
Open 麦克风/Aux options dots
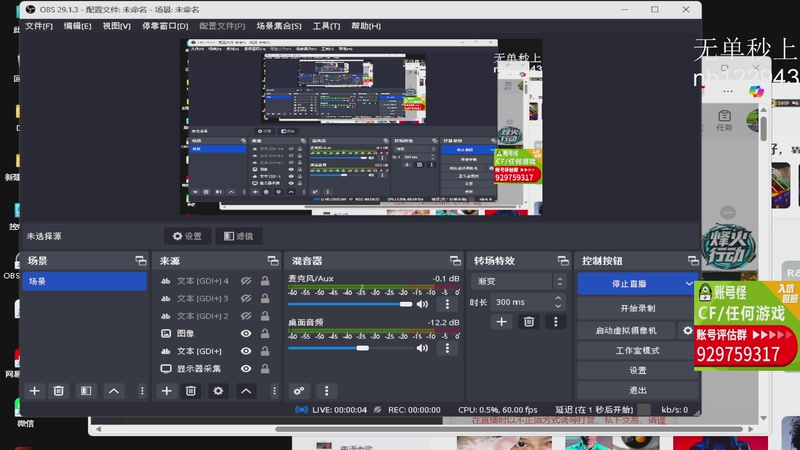point(447,304)
